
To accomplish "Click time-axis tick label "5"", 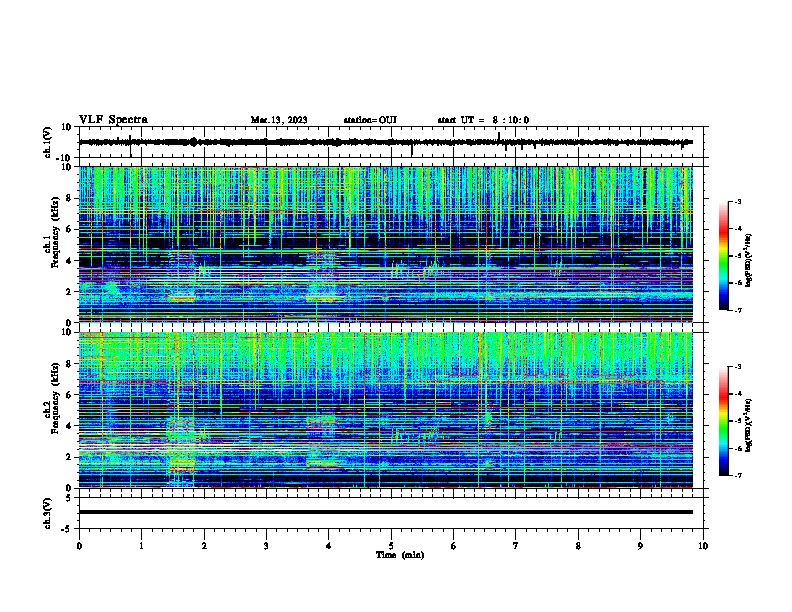I will [391, 546].
